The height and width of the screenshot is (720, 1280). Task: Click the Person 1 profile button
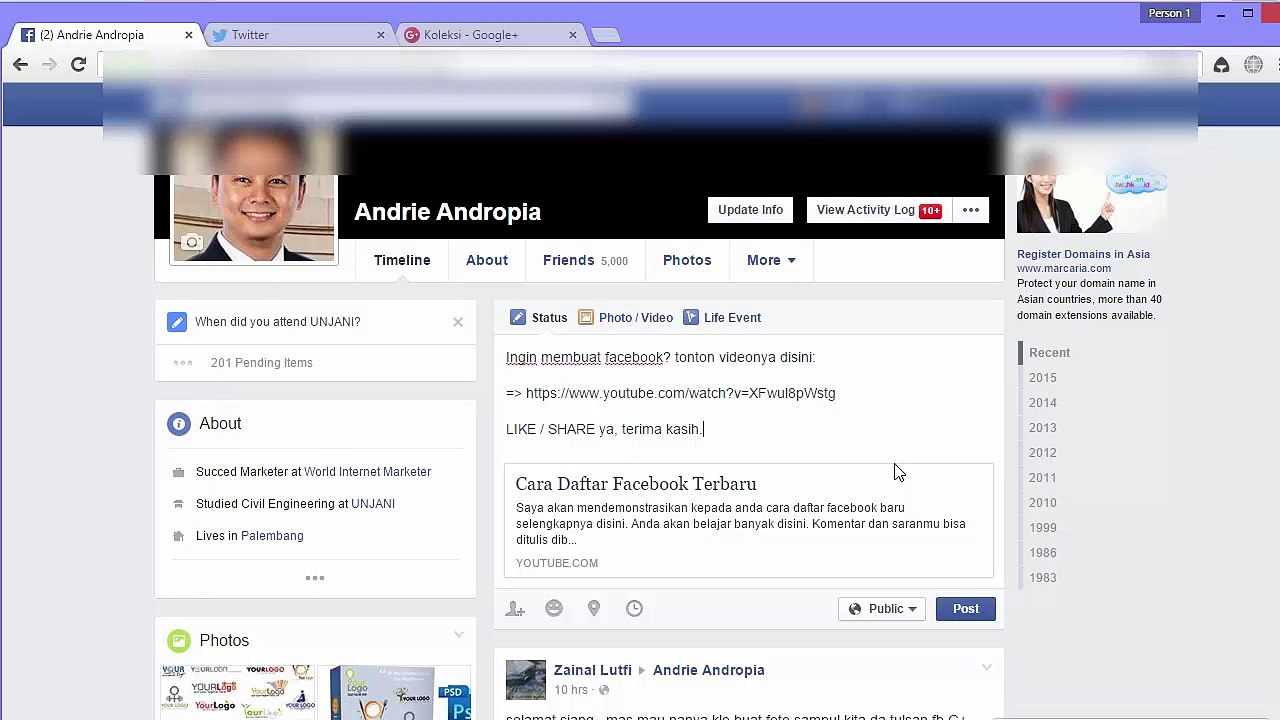[1169, 13]
